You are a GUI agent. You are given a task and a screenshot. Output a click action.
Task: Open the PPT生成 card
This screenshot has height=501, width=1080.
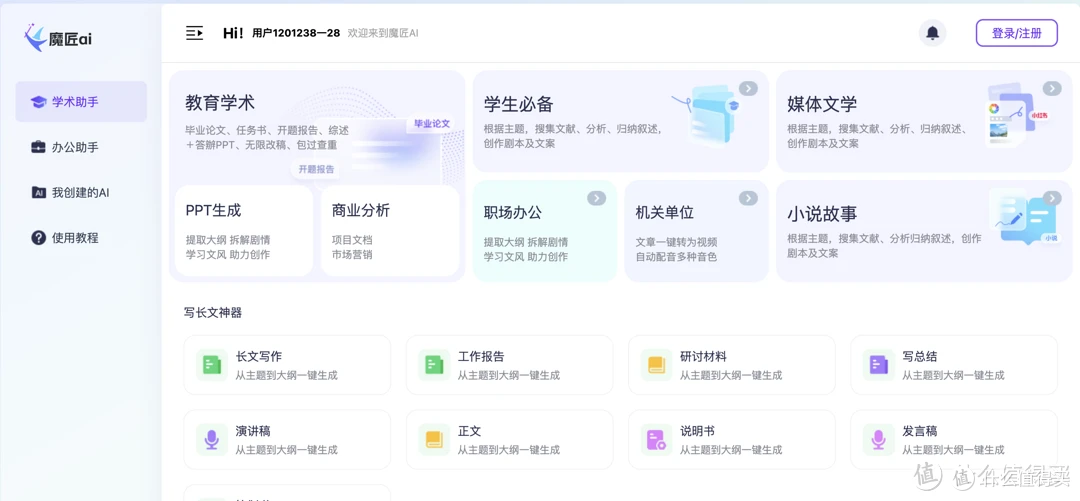pyautogui.click(x=244, y=231)
